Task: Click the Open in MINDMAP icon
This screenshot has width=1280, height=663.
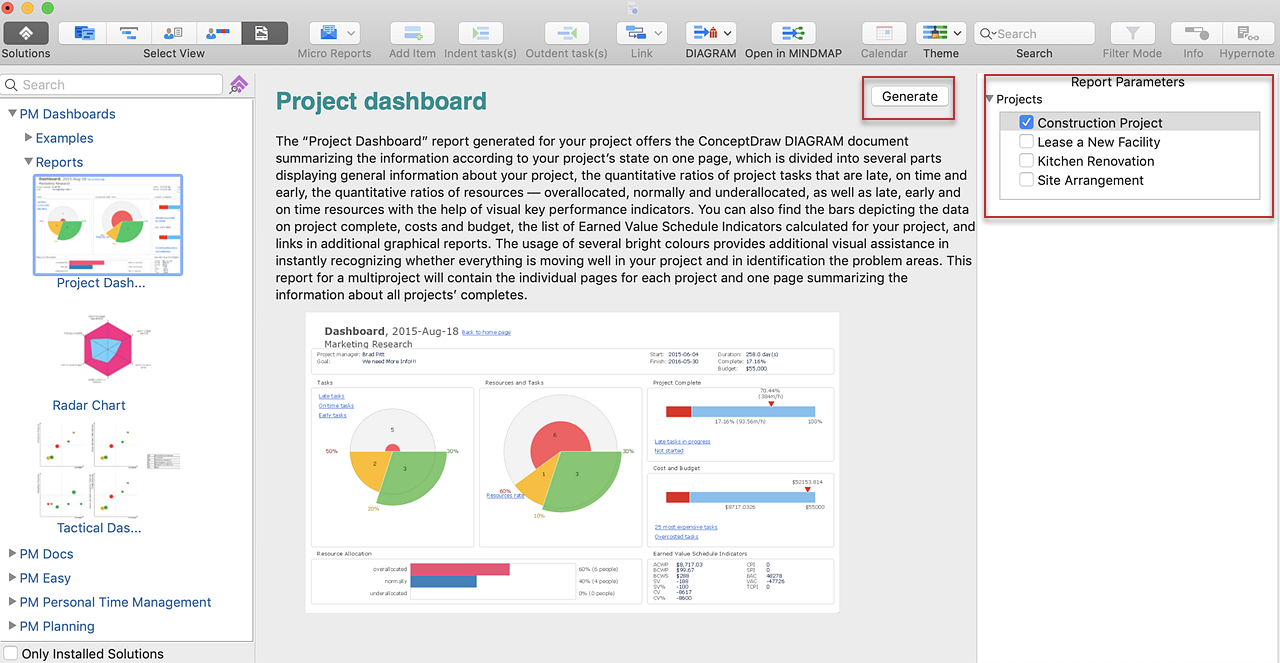Action: (x=793, y=33)
